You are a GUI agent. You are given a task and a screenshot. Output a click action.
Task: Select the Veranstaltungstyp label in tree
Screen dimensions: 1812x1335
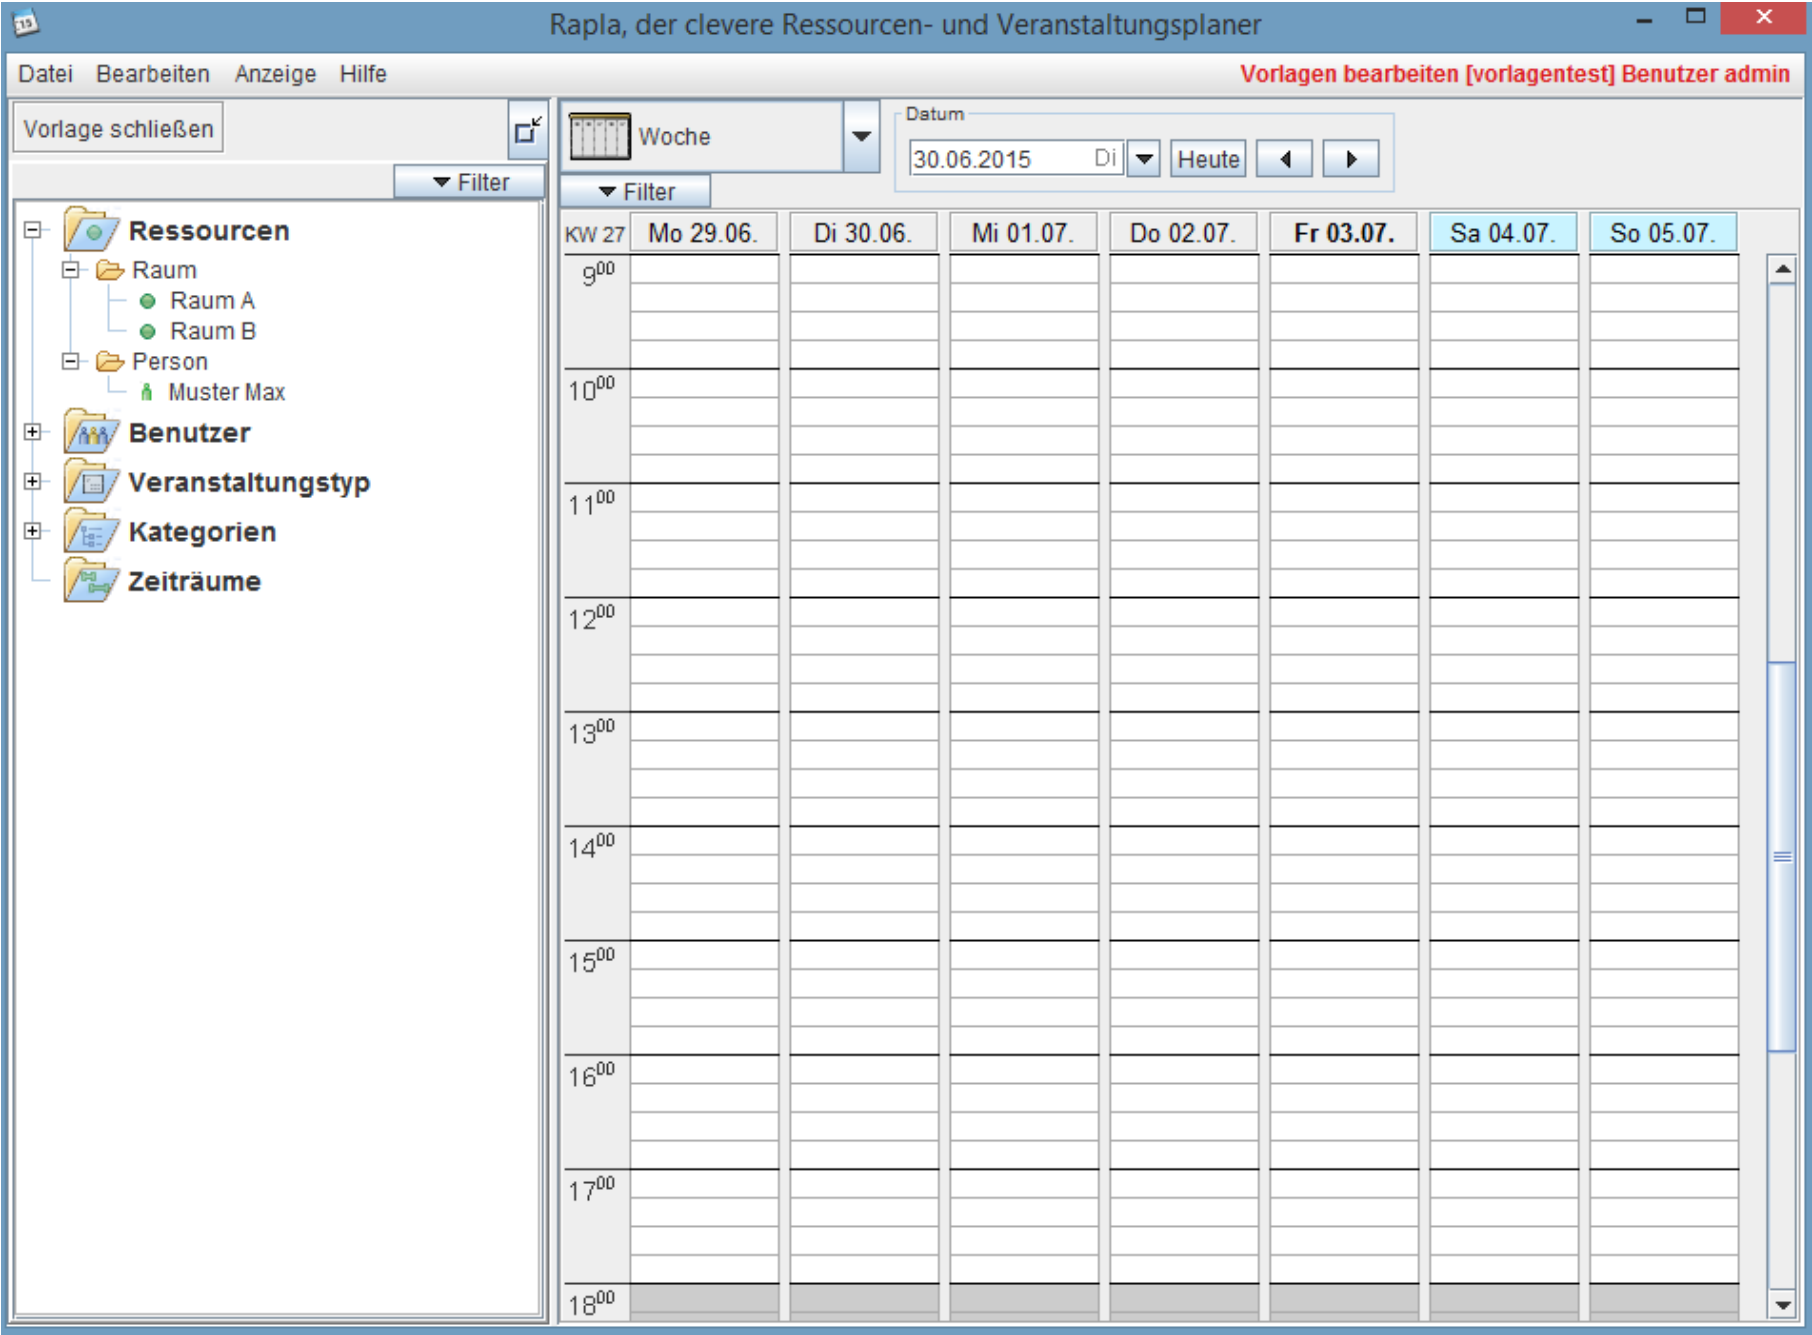[x=249, y=482]
